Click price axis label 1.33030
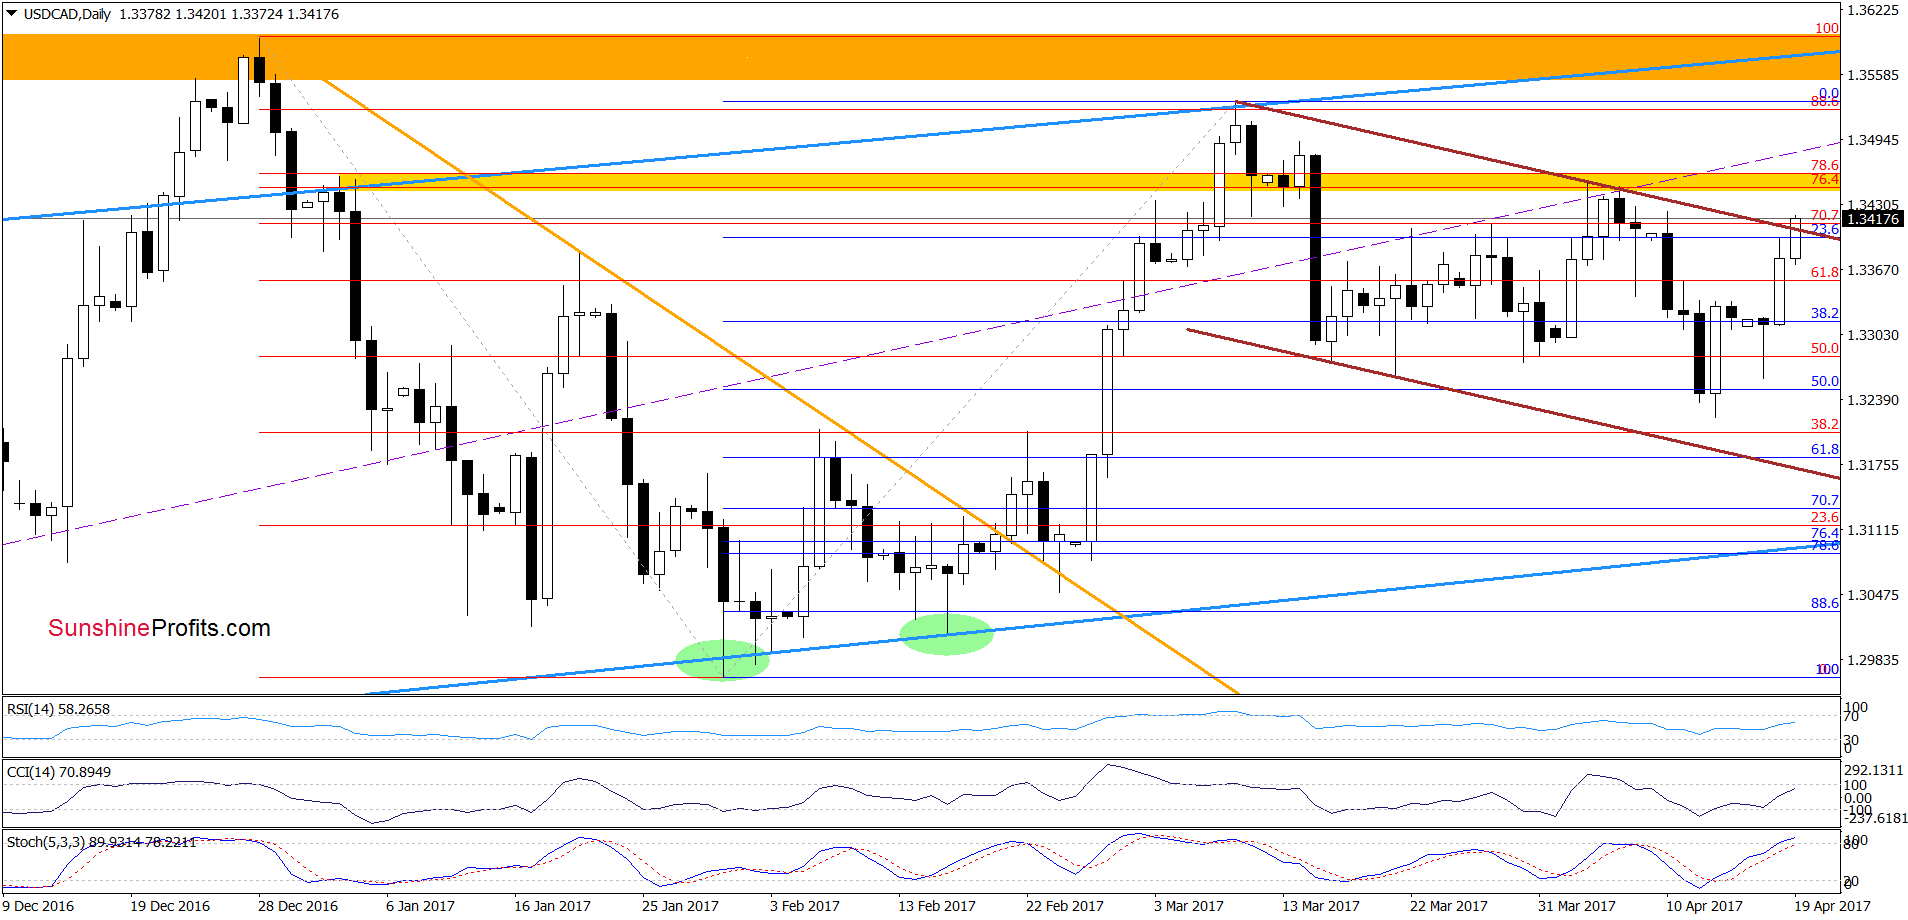Viewport: 1908px width, 920px height. (x=1872, y=335)
